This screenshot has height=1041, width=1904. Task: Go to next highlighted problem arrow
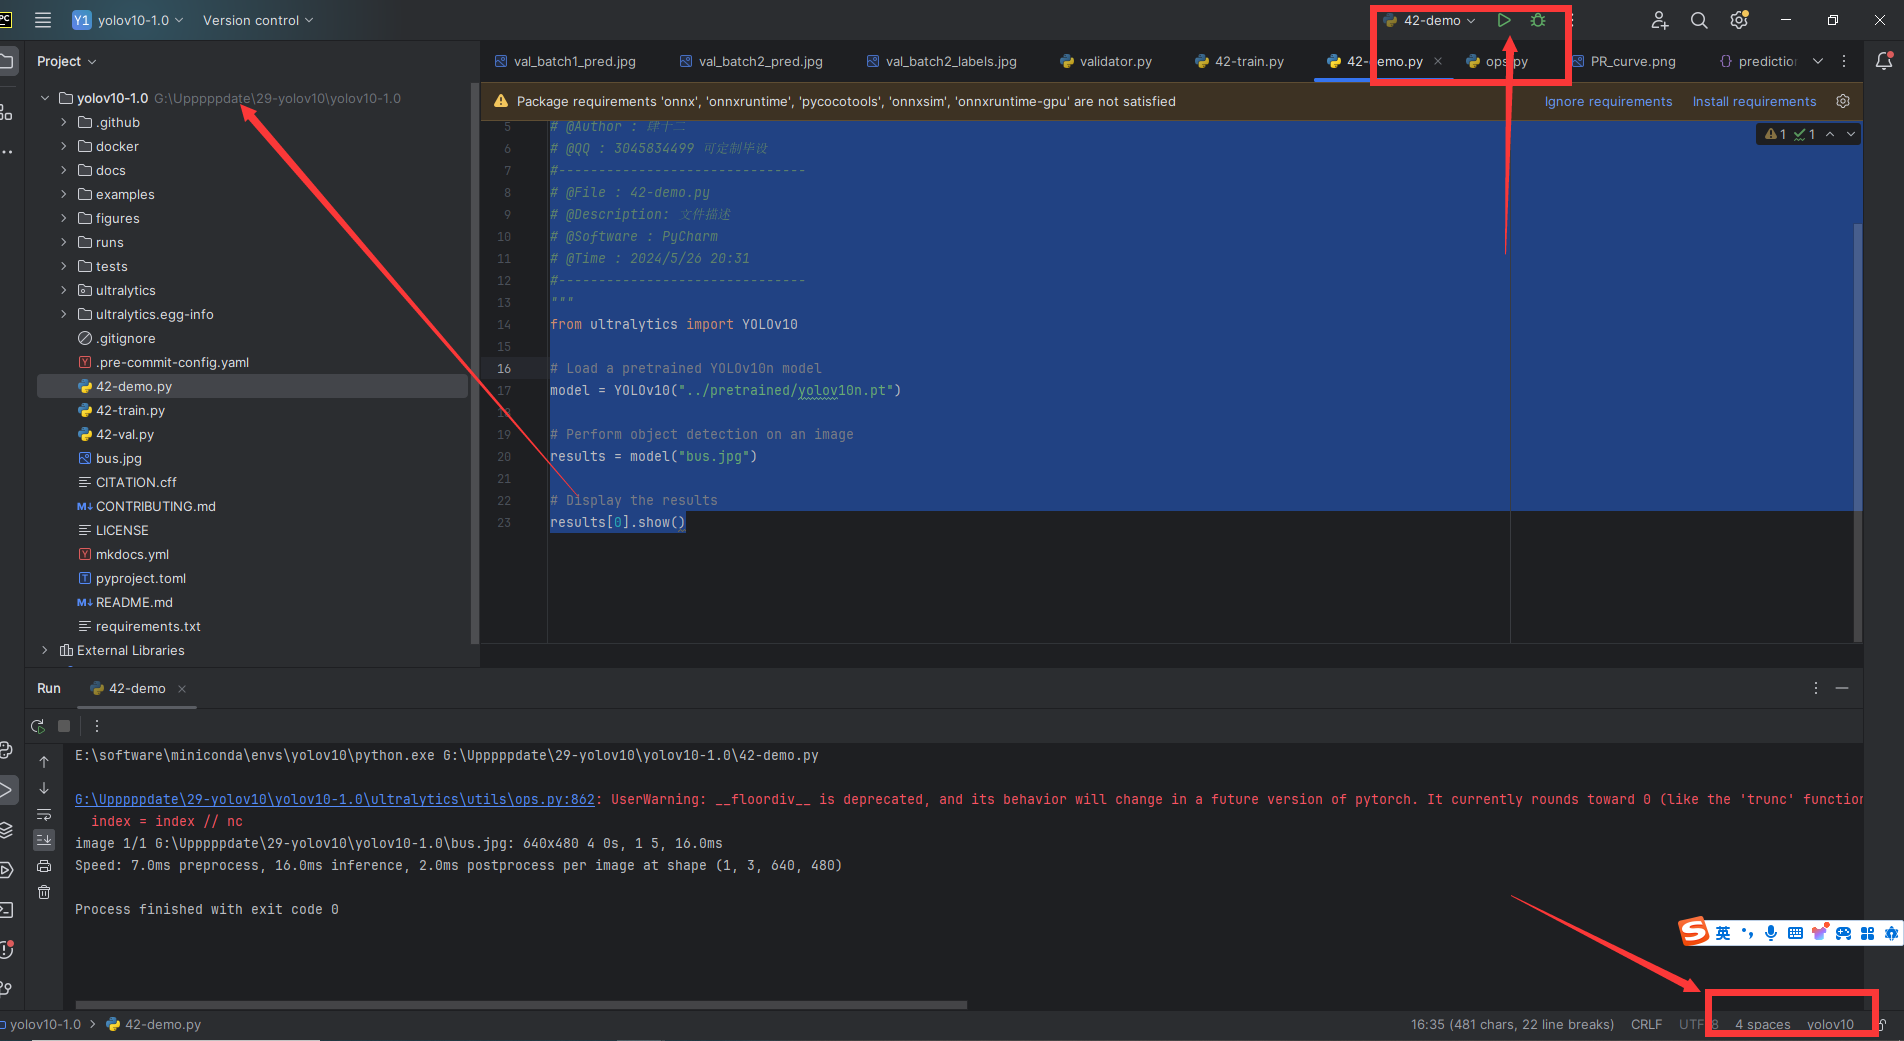pos(1851,134)
